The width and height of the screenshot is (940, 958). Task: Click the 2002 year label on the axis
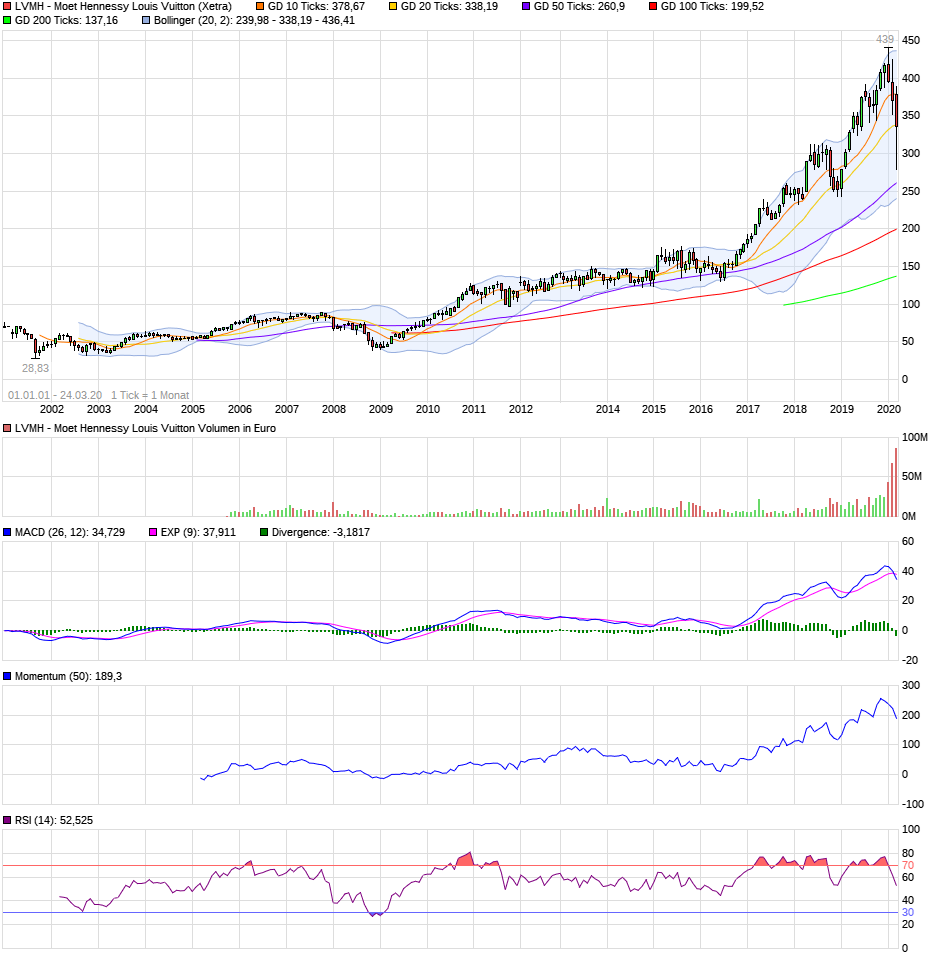tap(52, 409)
